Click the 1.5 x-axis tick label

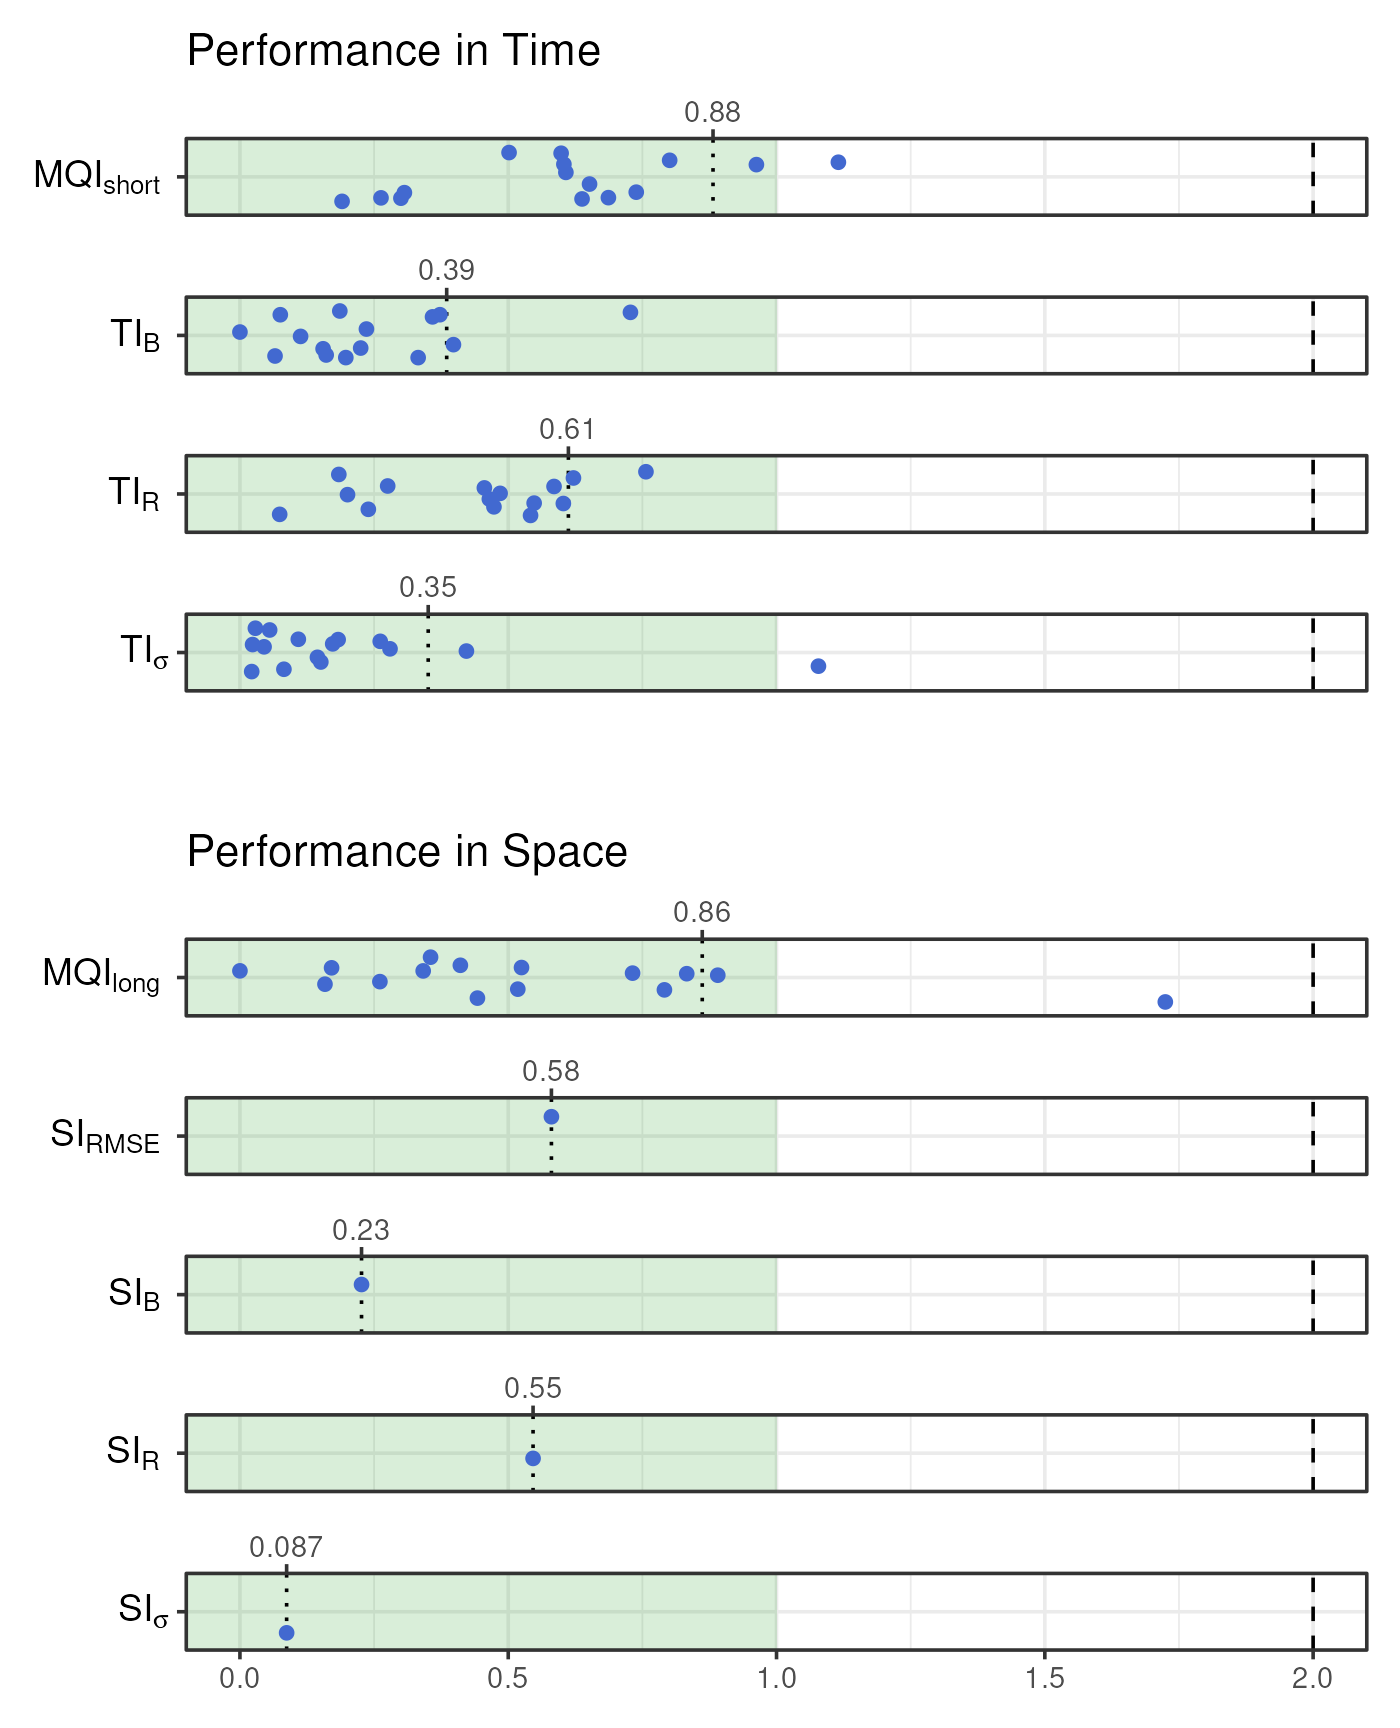point(1045,1678)
